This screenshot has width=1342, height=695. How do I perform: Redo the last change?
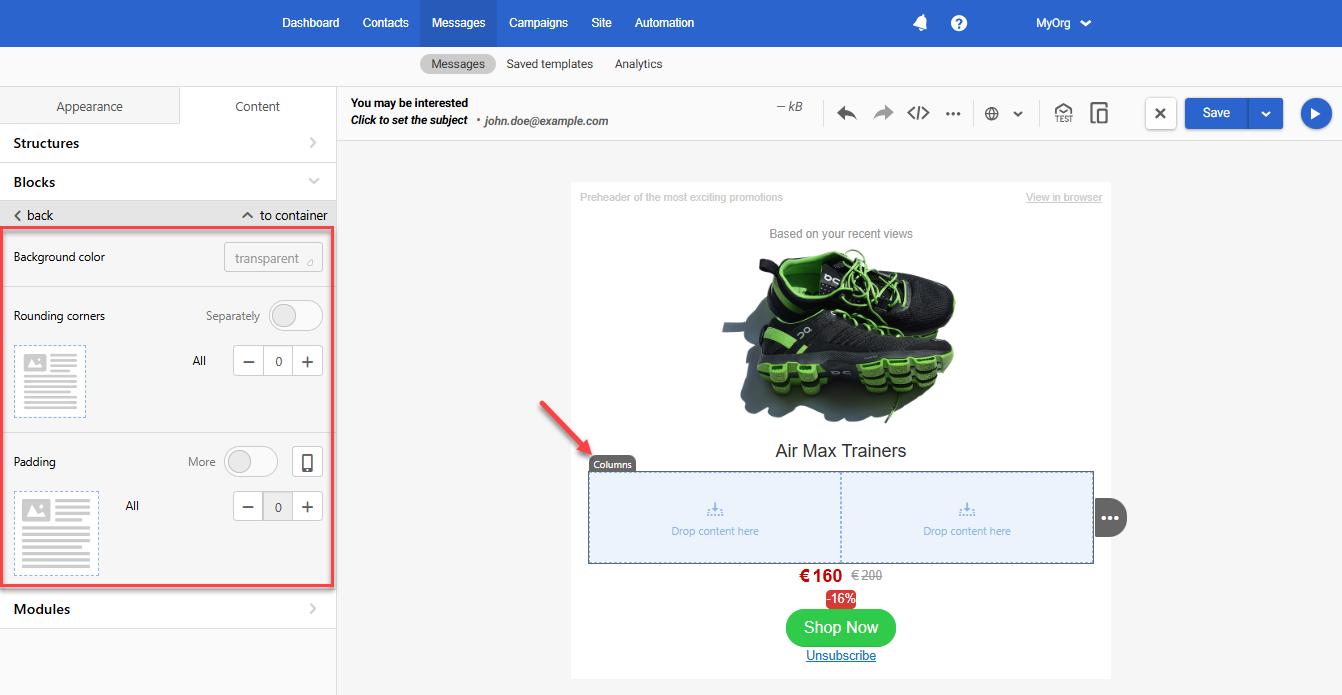point(883,113)
